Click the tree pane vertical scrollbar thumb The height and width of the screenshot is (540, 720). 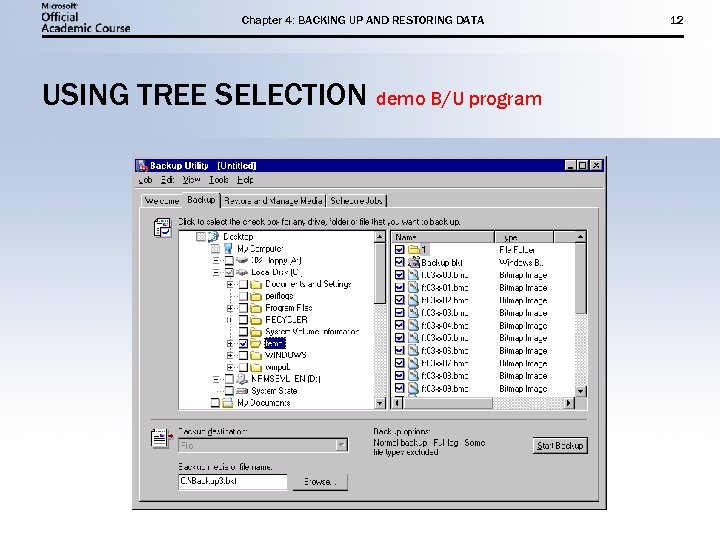pyautogui.click(x=380, y=273)
